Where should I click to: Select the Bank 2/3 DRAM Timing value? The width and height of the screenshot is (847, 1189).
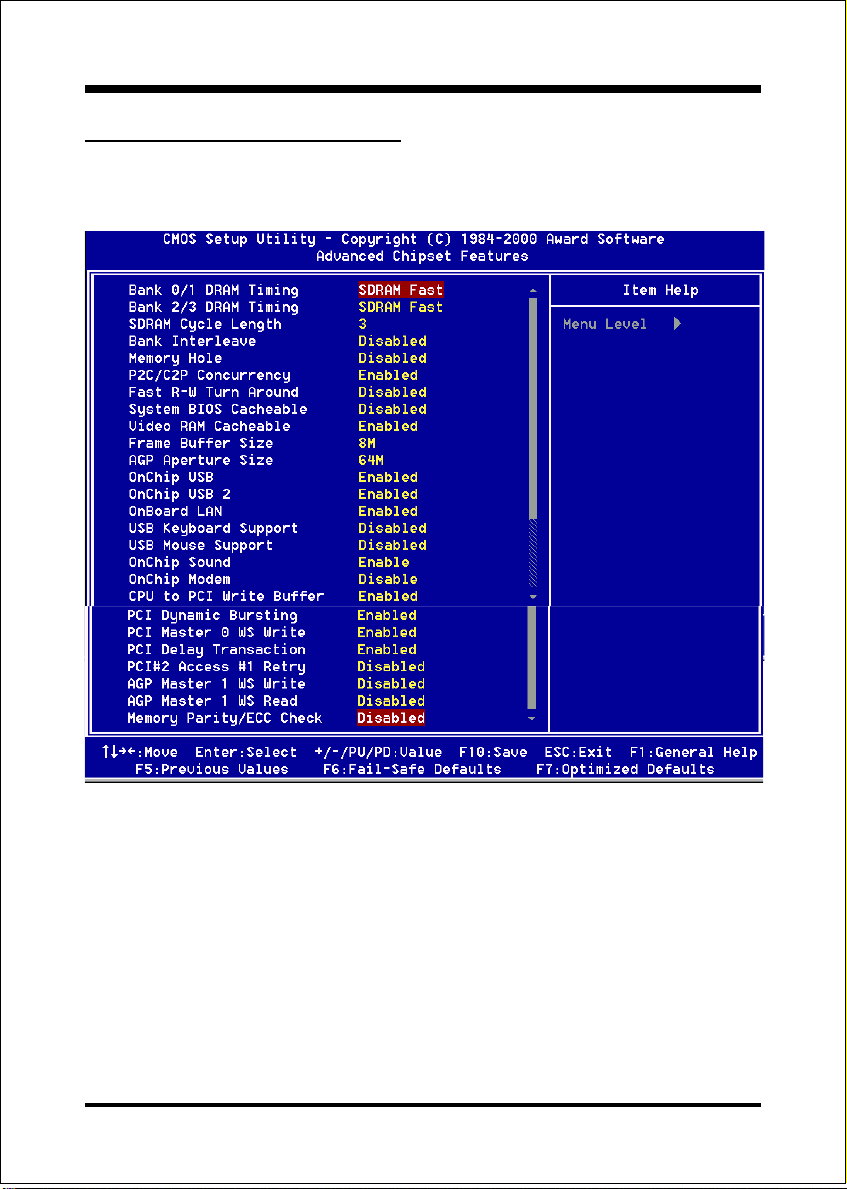point(400,307)
